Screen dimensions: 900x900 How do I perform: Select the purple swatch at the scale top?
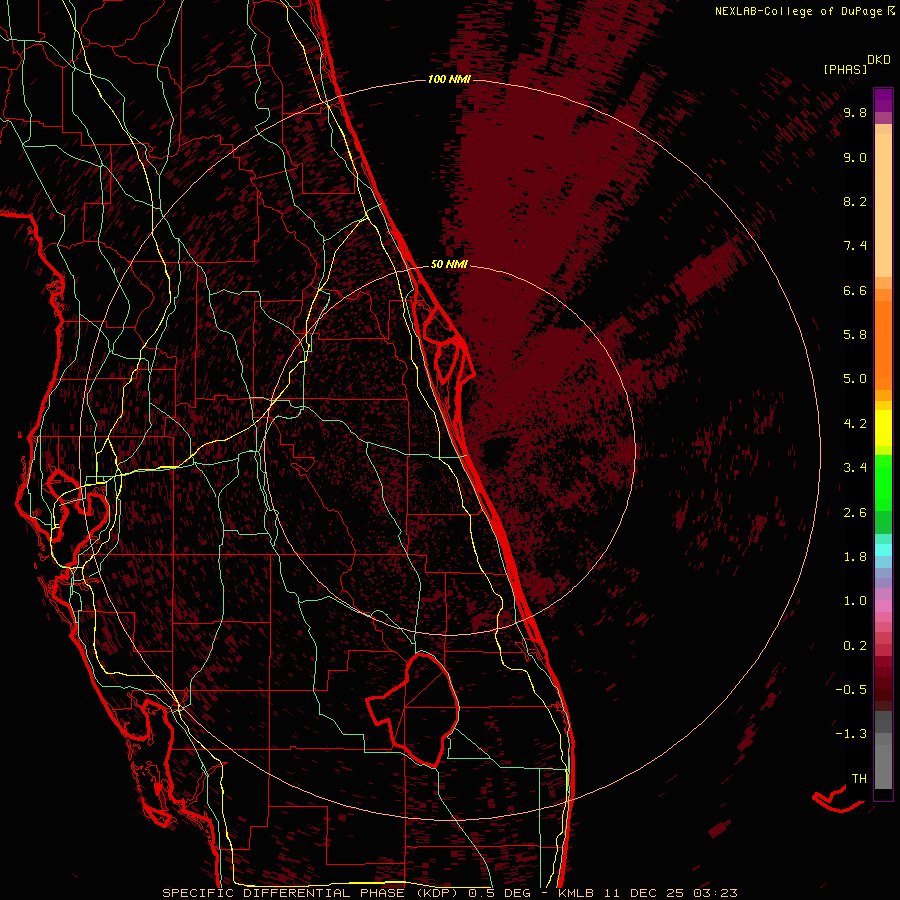(883, 100)
